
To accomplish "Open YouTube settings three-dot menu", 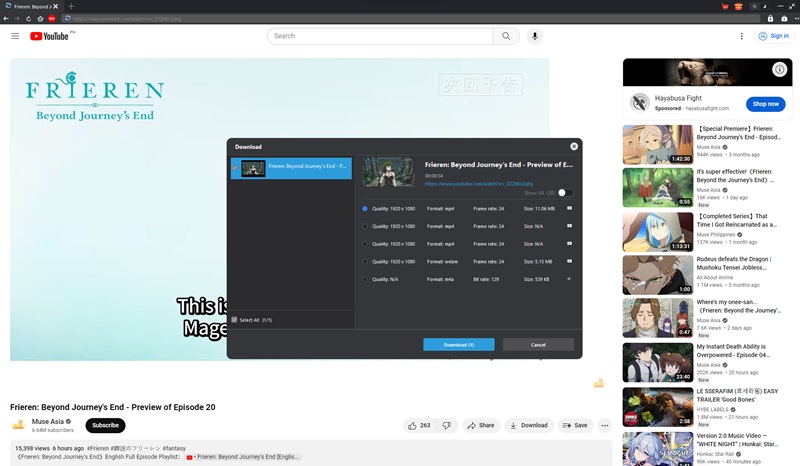I will point(741,36).
